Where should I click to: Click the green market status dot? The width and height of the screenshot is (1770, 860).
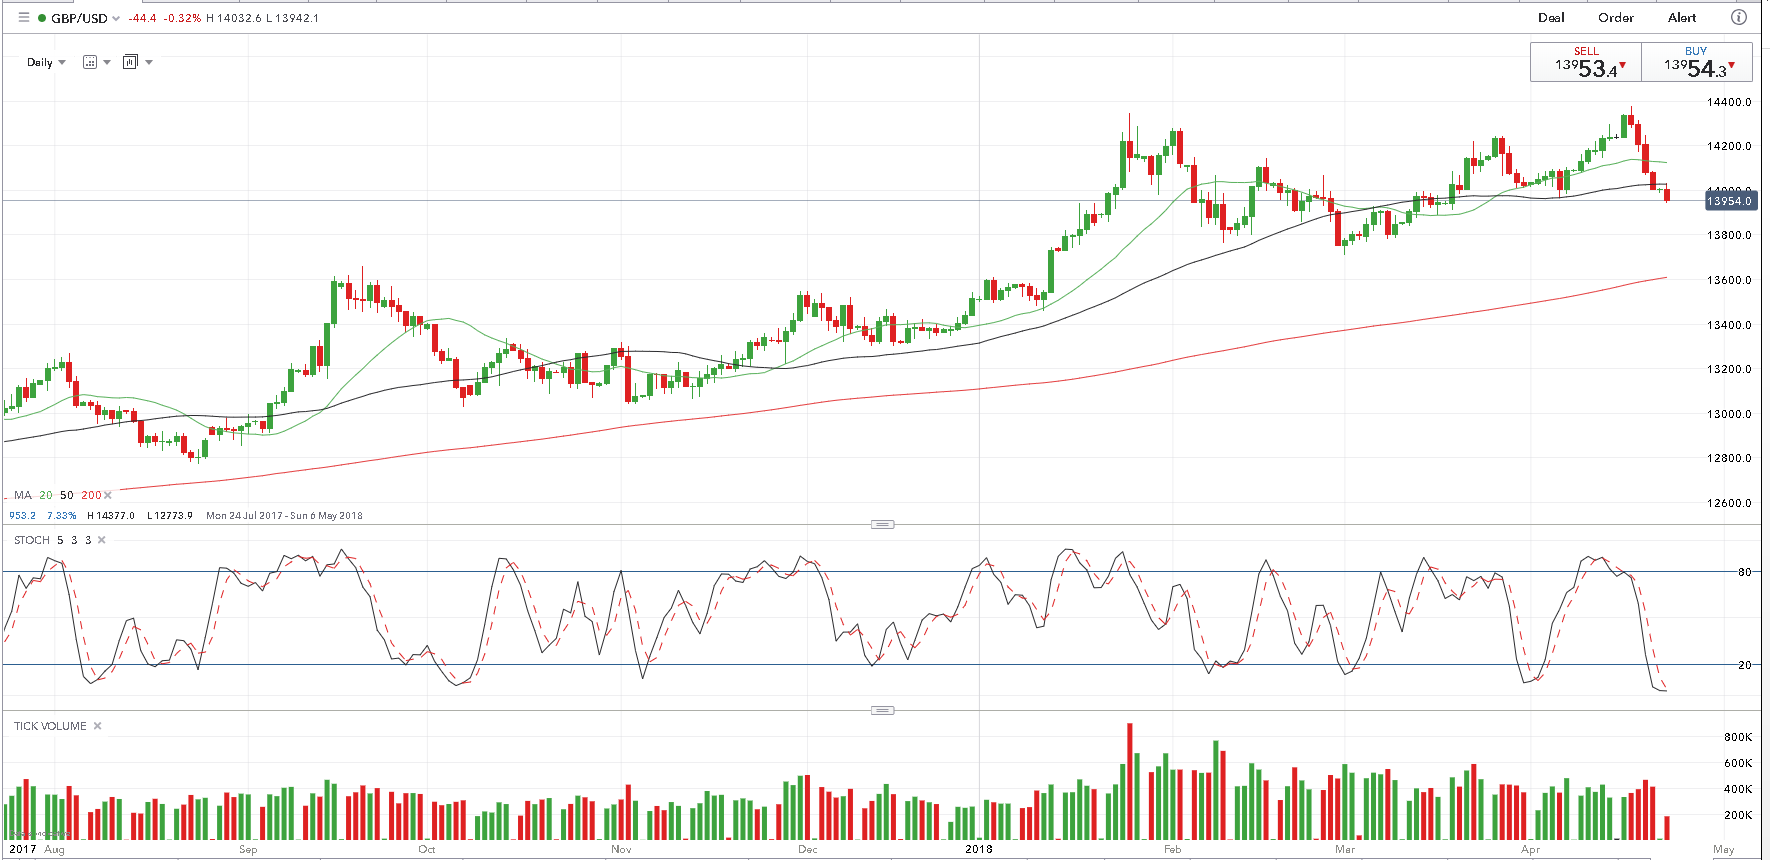pos(42,18)
